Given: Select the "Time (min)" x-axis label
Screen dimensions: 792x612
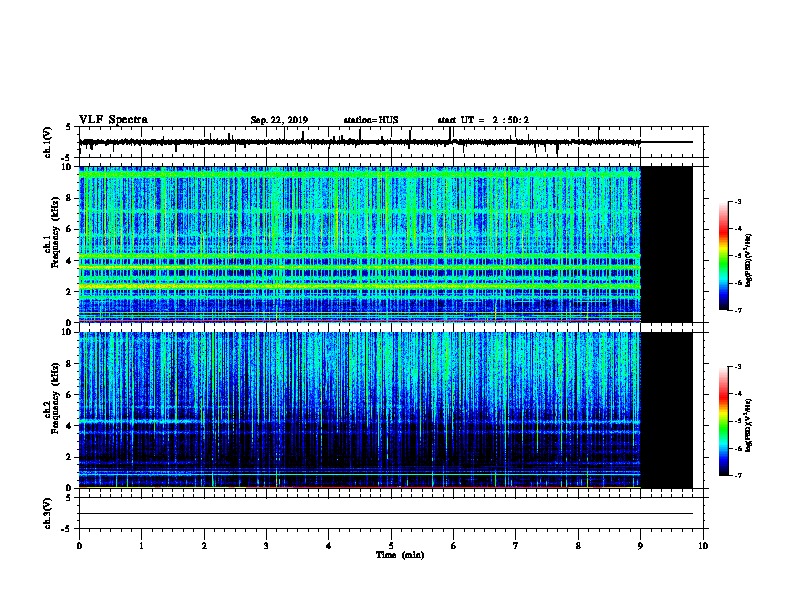Looking at the screenshot, I should click(x=400, y=555).
